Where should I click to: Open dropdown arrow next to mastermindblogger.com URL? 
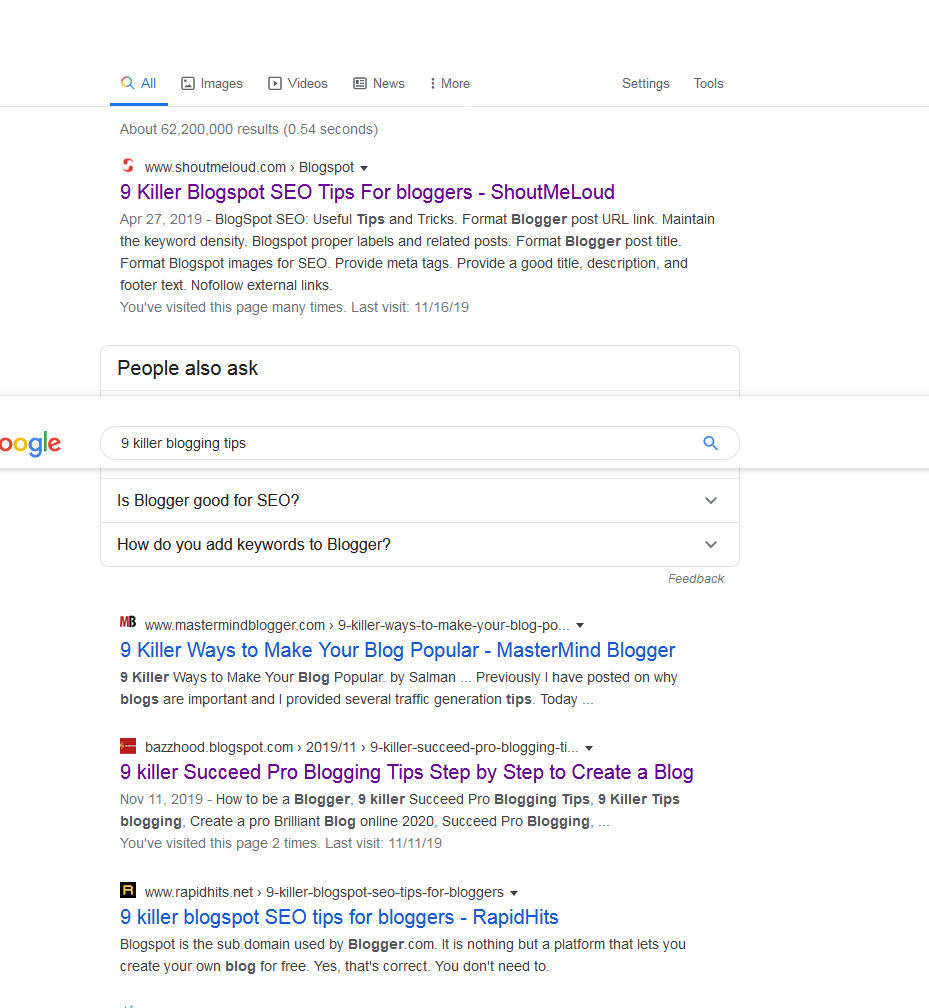580,626
